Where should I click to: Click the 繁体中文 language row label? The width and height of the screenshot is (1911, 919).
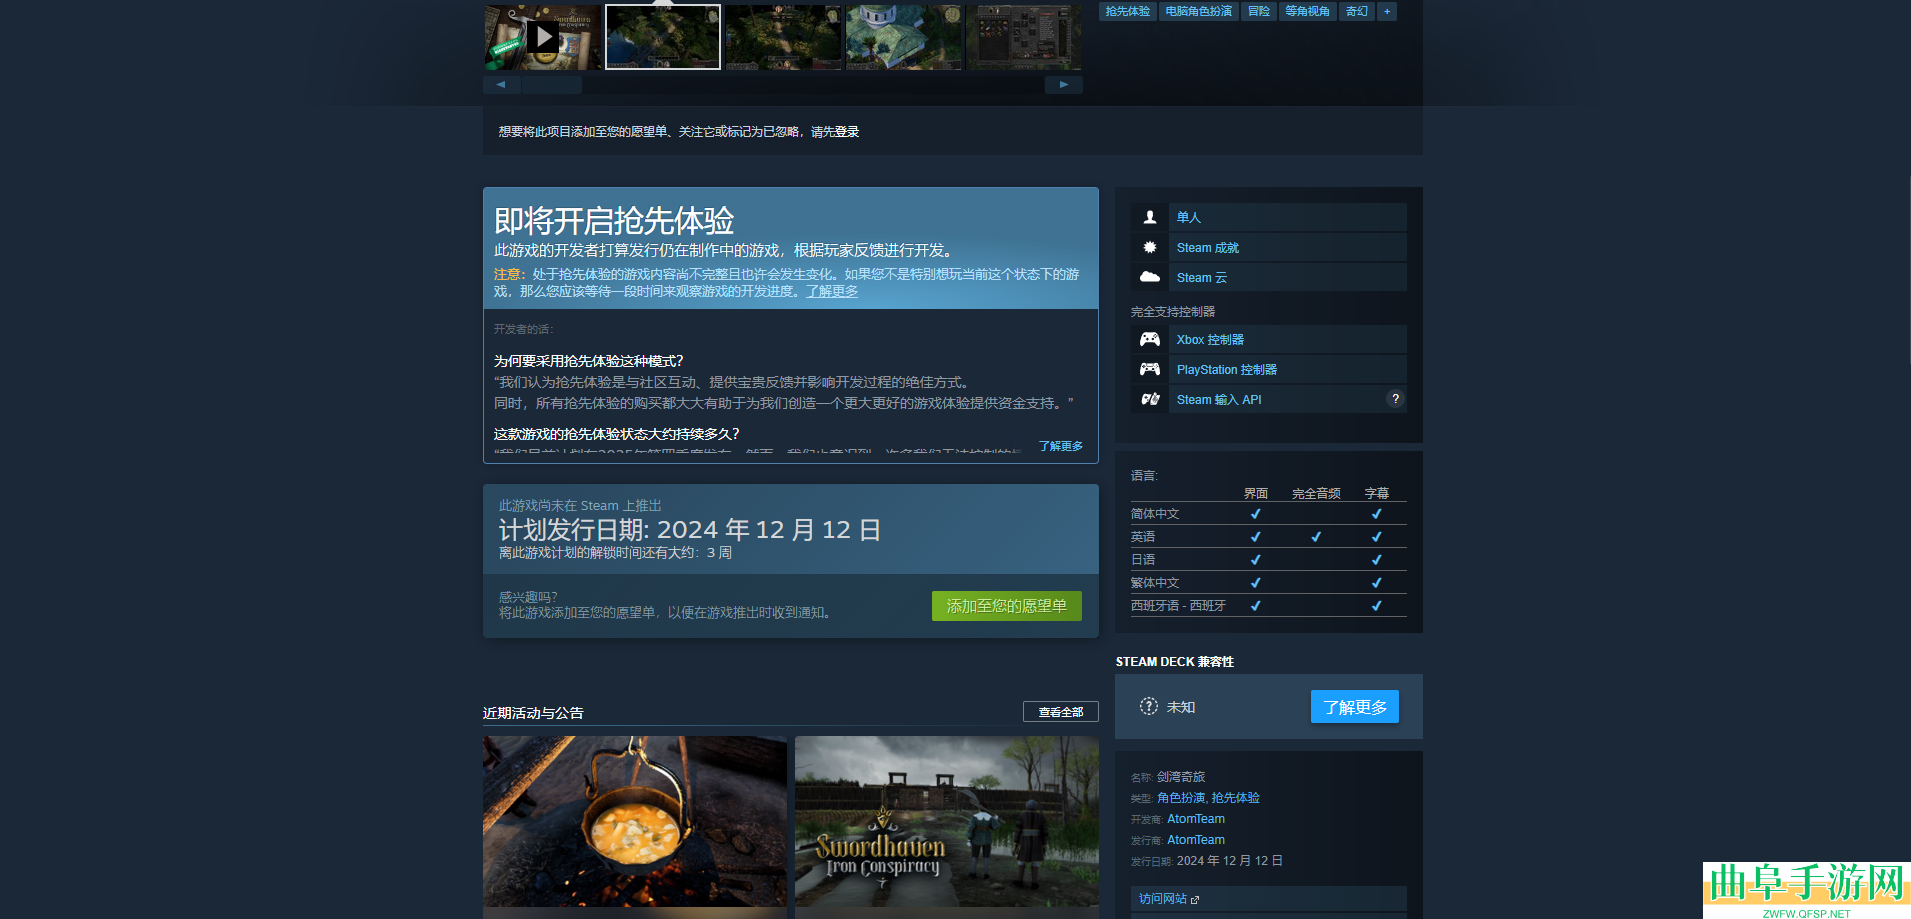(1155, 583)
